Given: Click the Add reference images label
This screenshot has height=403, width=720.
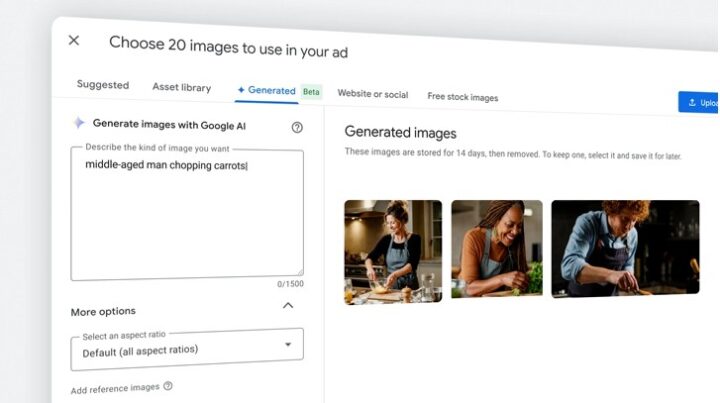Looking at the screenshot, I should (115, 389).
